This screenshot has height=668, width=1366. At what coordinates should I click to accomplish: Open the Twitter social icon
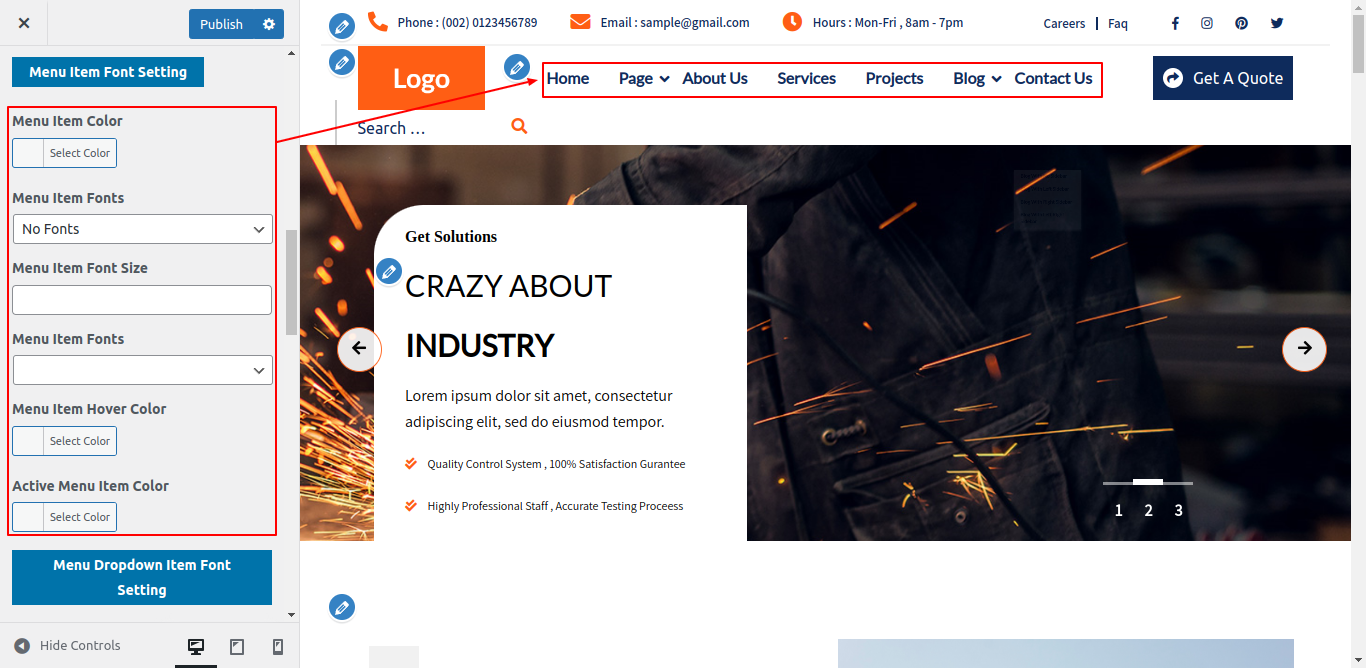[1277, 23]
